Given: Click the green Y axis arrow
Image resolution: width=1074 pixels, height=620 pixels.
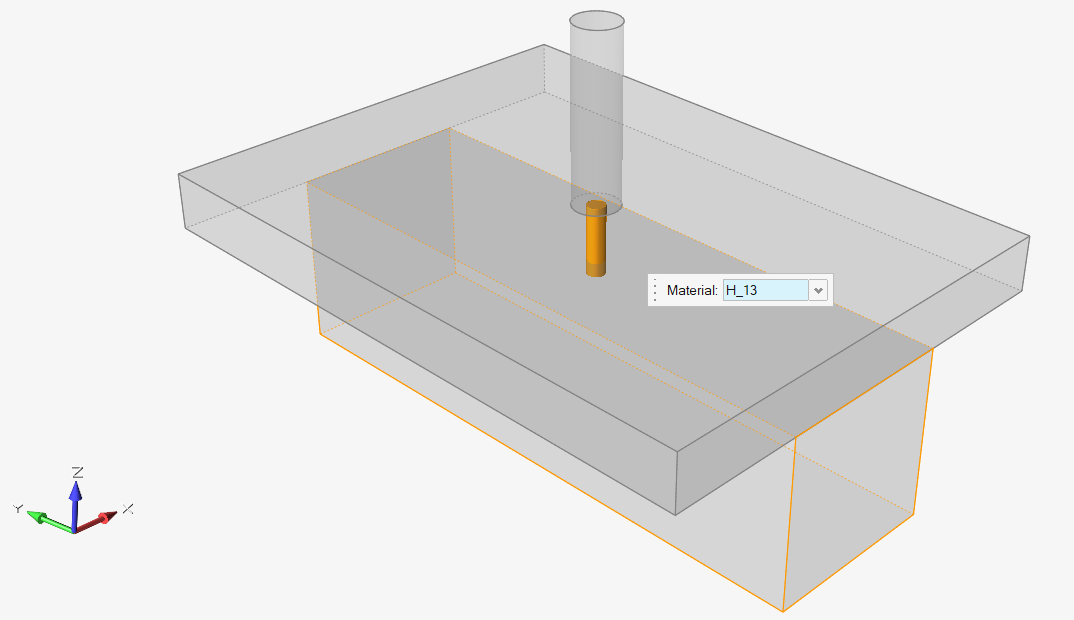Looking at the screenshot, I should 40,517.
